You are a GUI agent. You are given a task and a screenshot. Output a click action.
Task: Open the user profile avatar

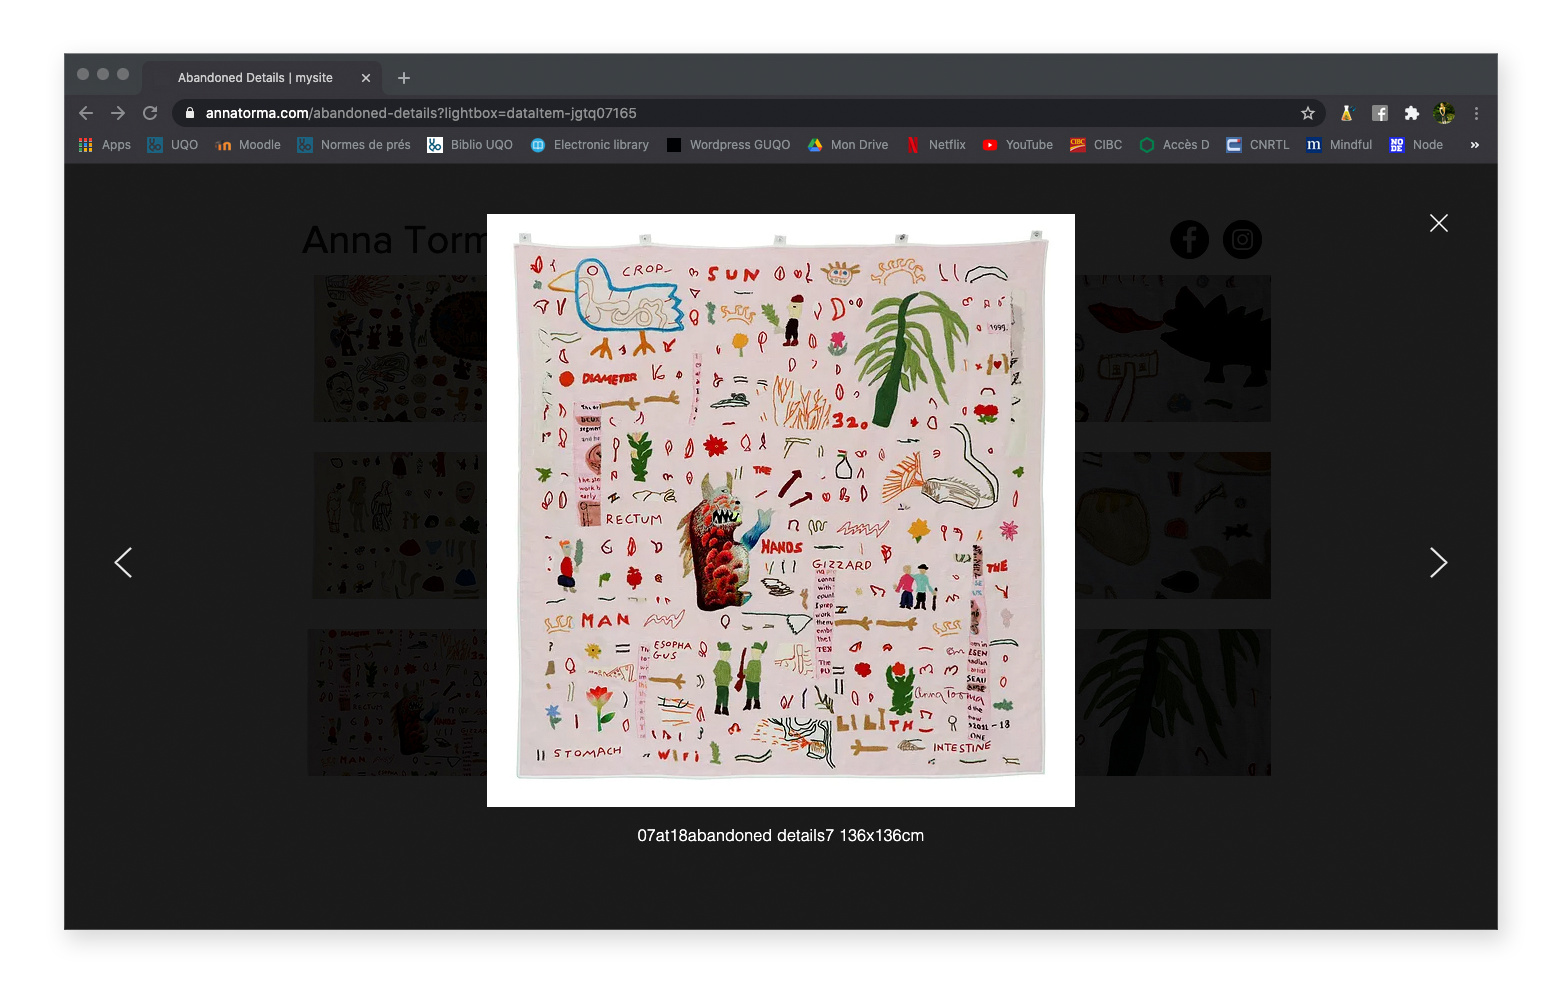click(1443, 113)
